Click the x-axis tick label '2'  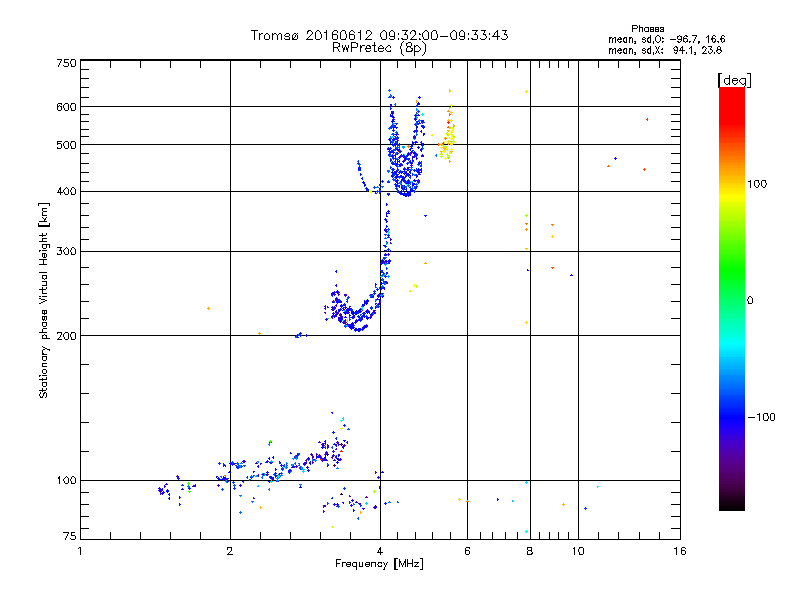pyautogui.click(x=230, y=552)
